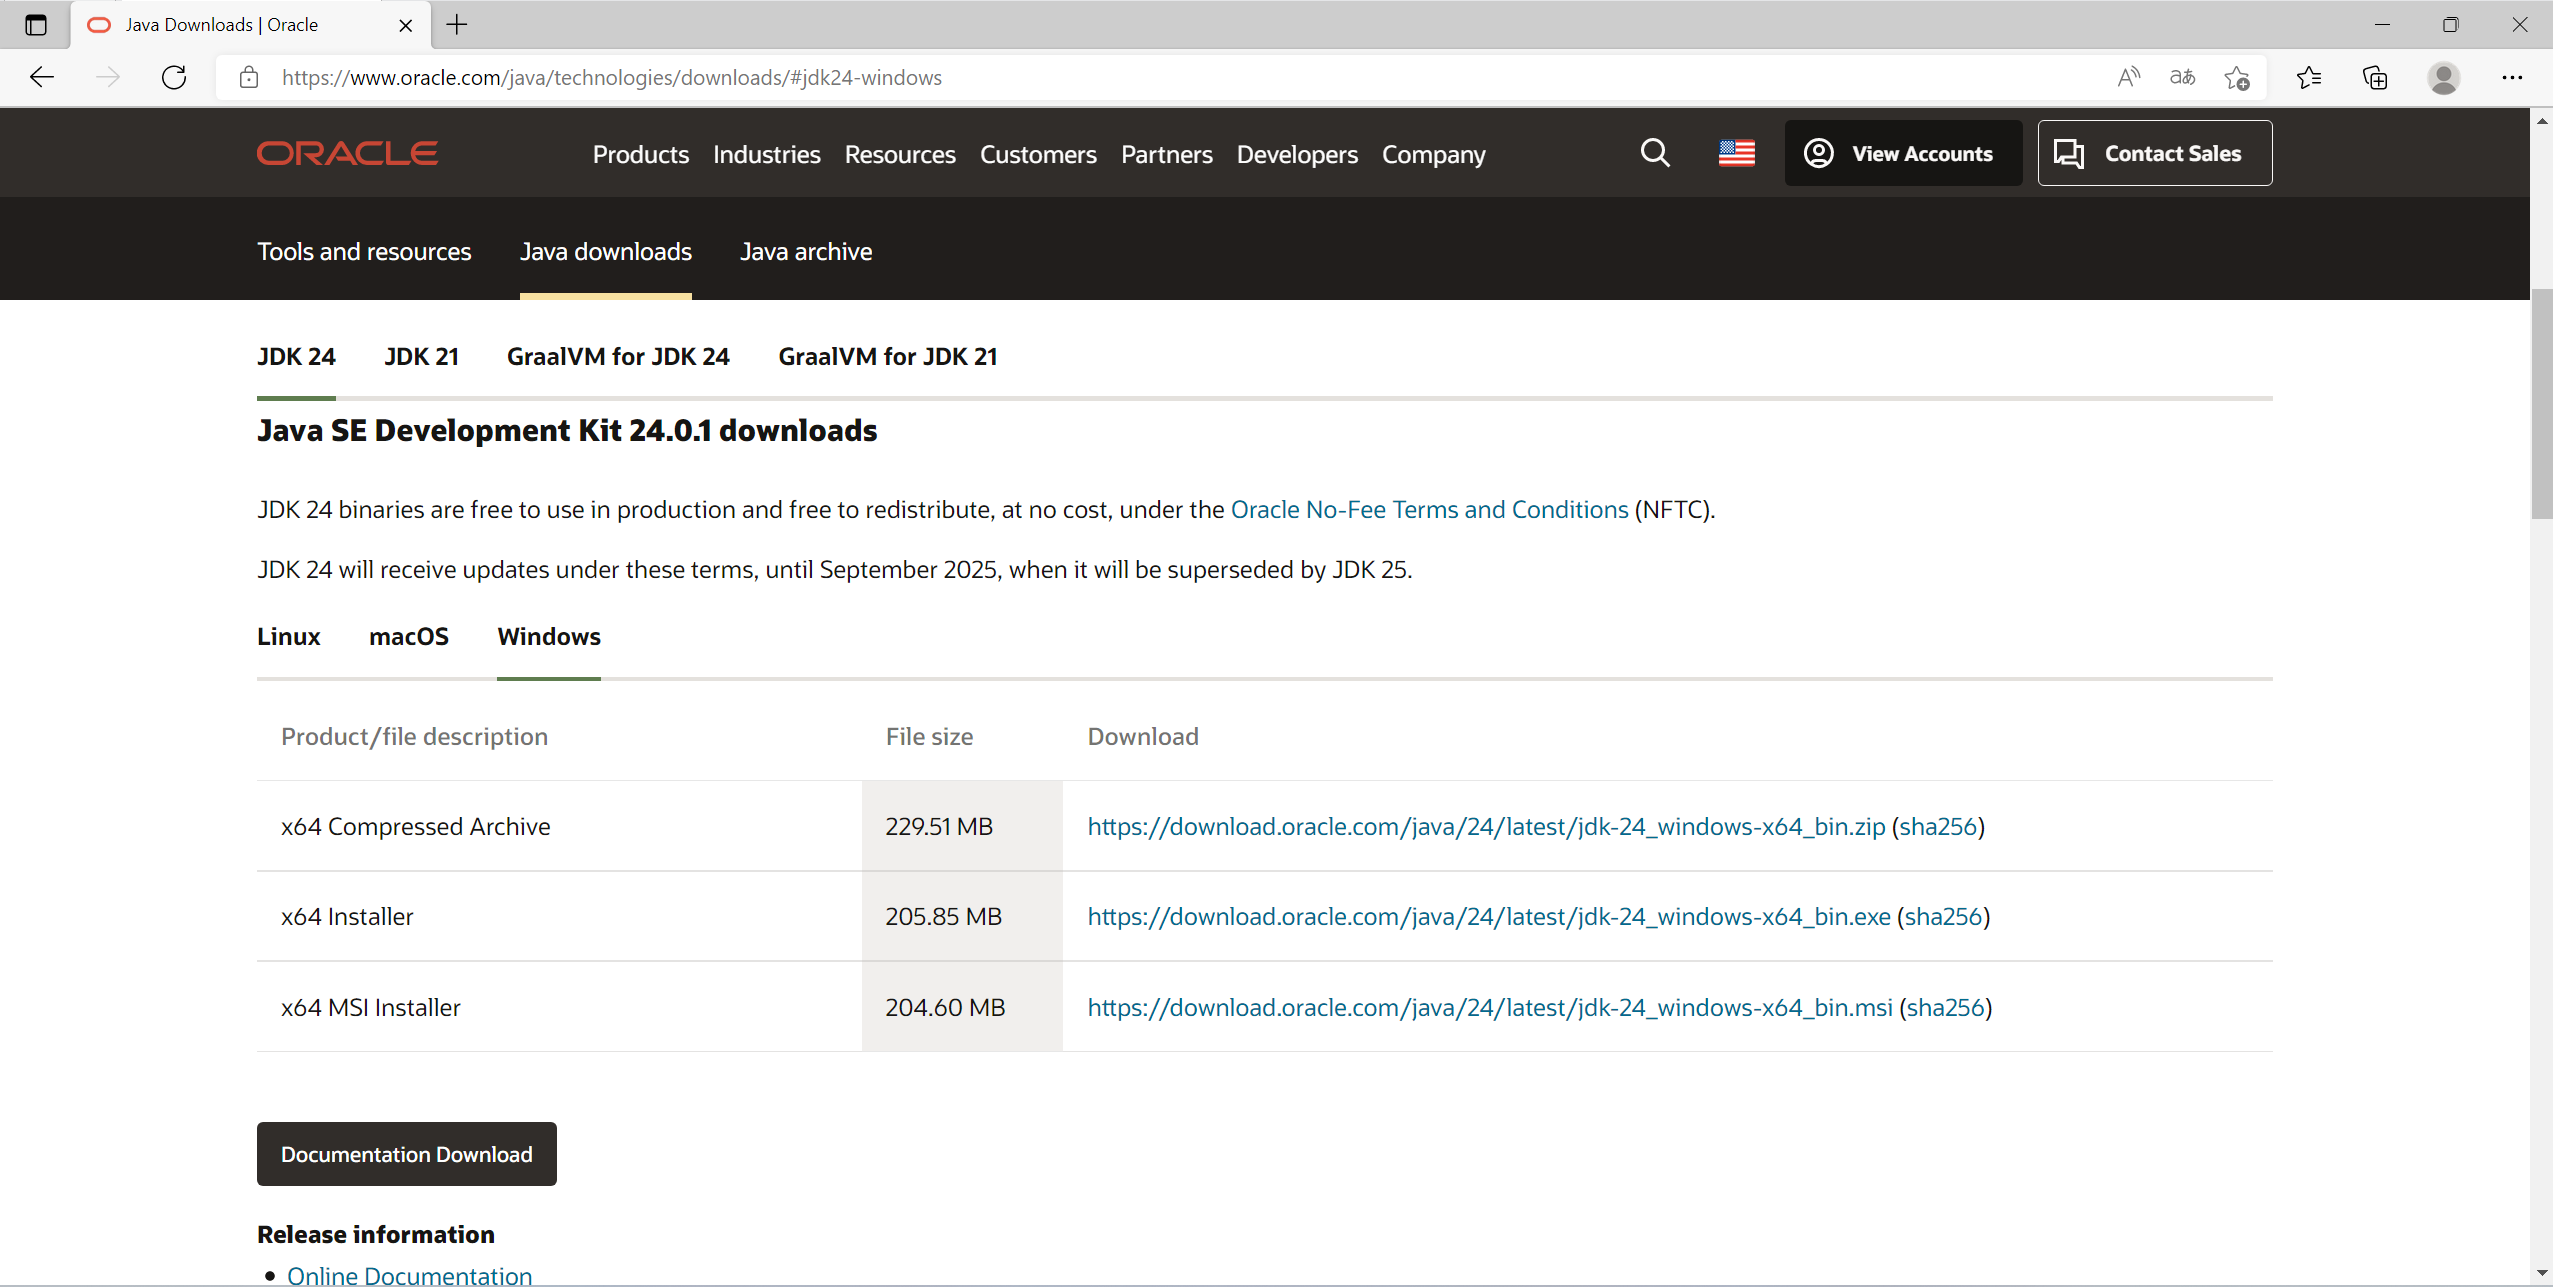This screenshot has height=1287, width=2553.
Task: Open the Favorites list icon
Action: (2309, 77)
